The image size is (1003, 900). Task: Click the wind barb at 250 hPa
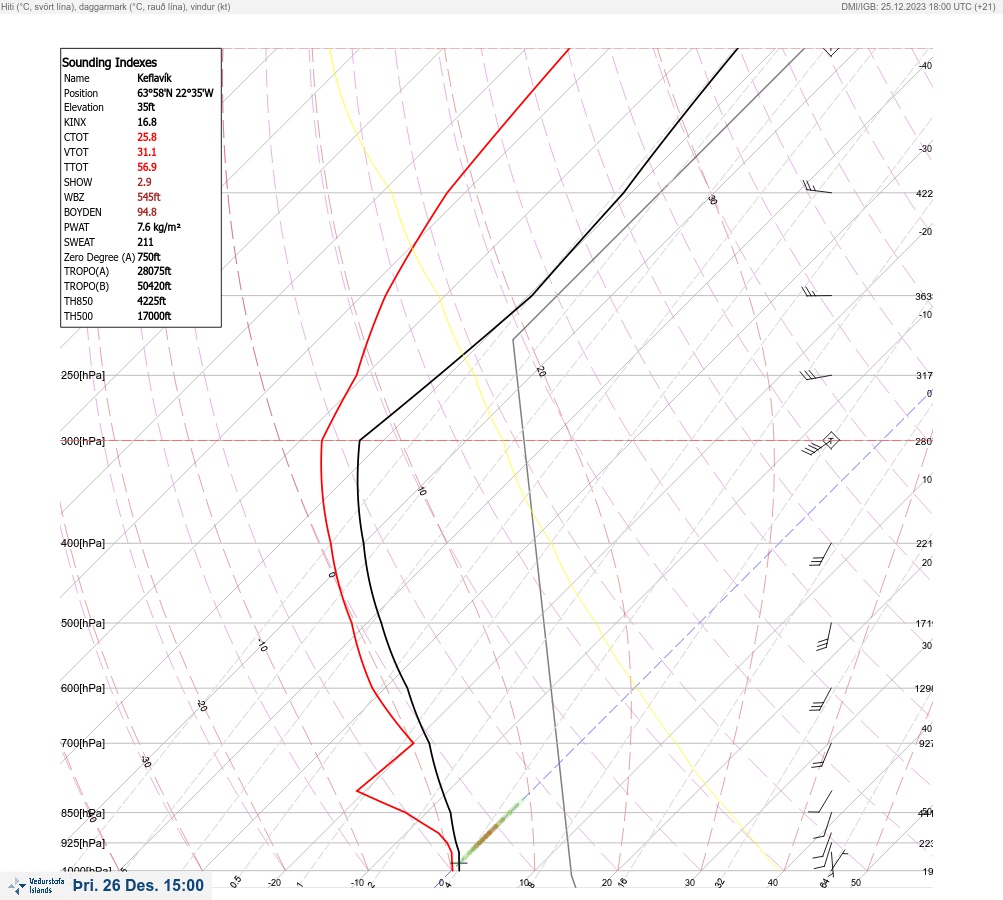coord(816,375)
